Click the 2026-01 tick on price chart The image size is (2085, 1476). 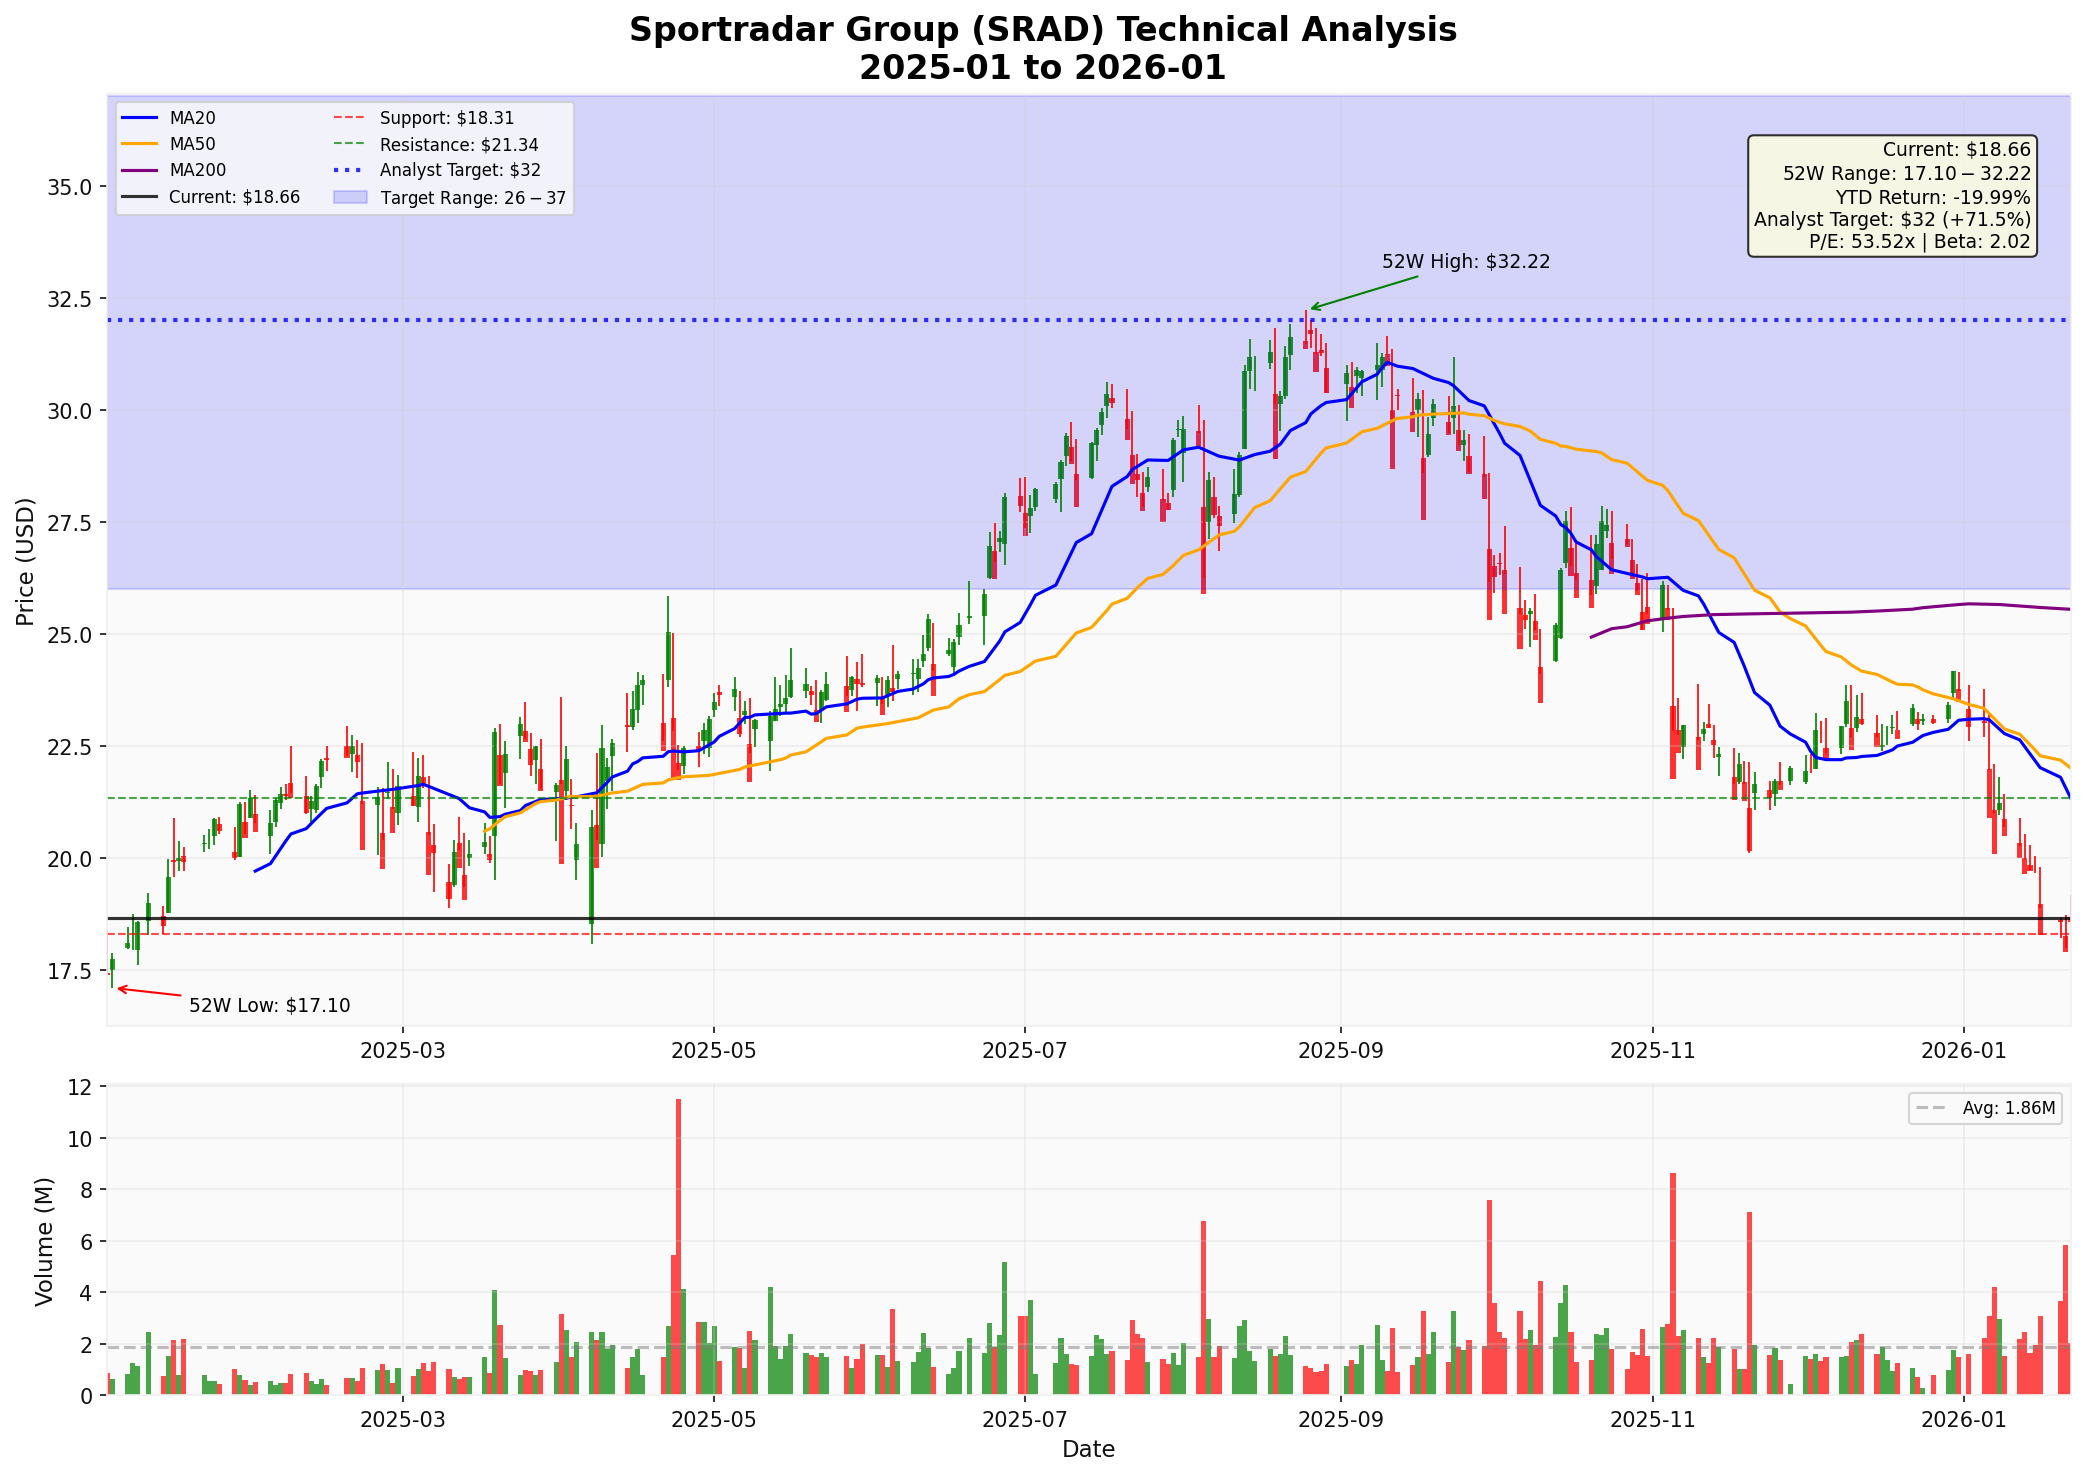[x=1963, y=1051]
